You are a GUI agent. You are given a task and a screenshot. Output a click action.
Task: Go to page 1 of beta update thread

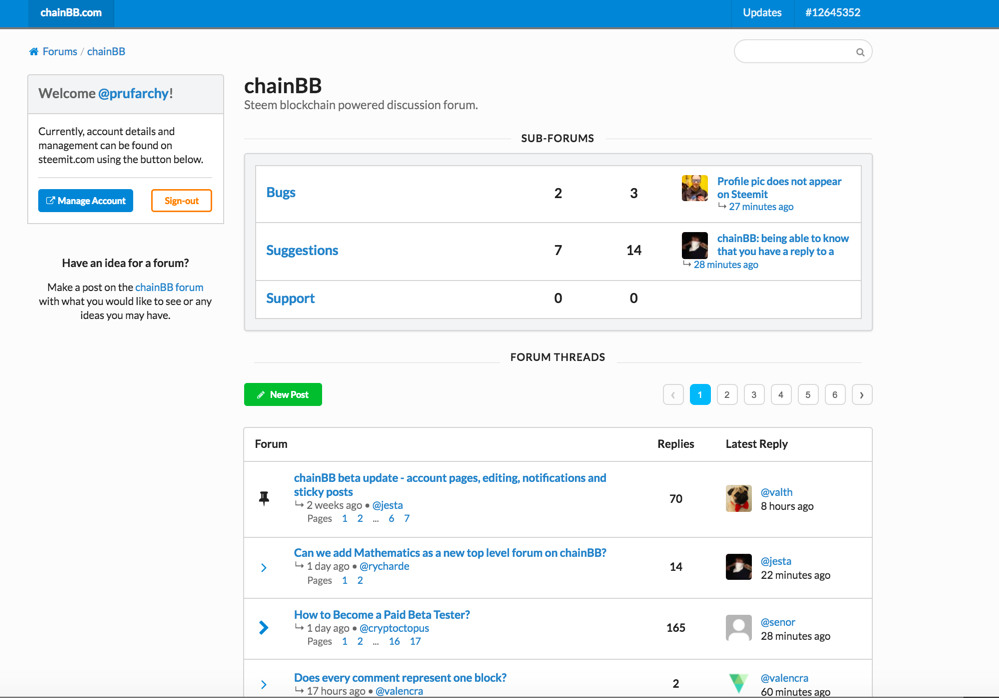(345, 518)
